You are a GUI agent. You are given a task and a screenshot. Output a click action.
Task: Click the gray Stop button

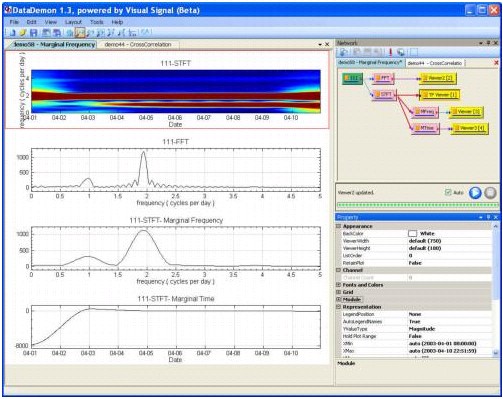coord(490,193)
